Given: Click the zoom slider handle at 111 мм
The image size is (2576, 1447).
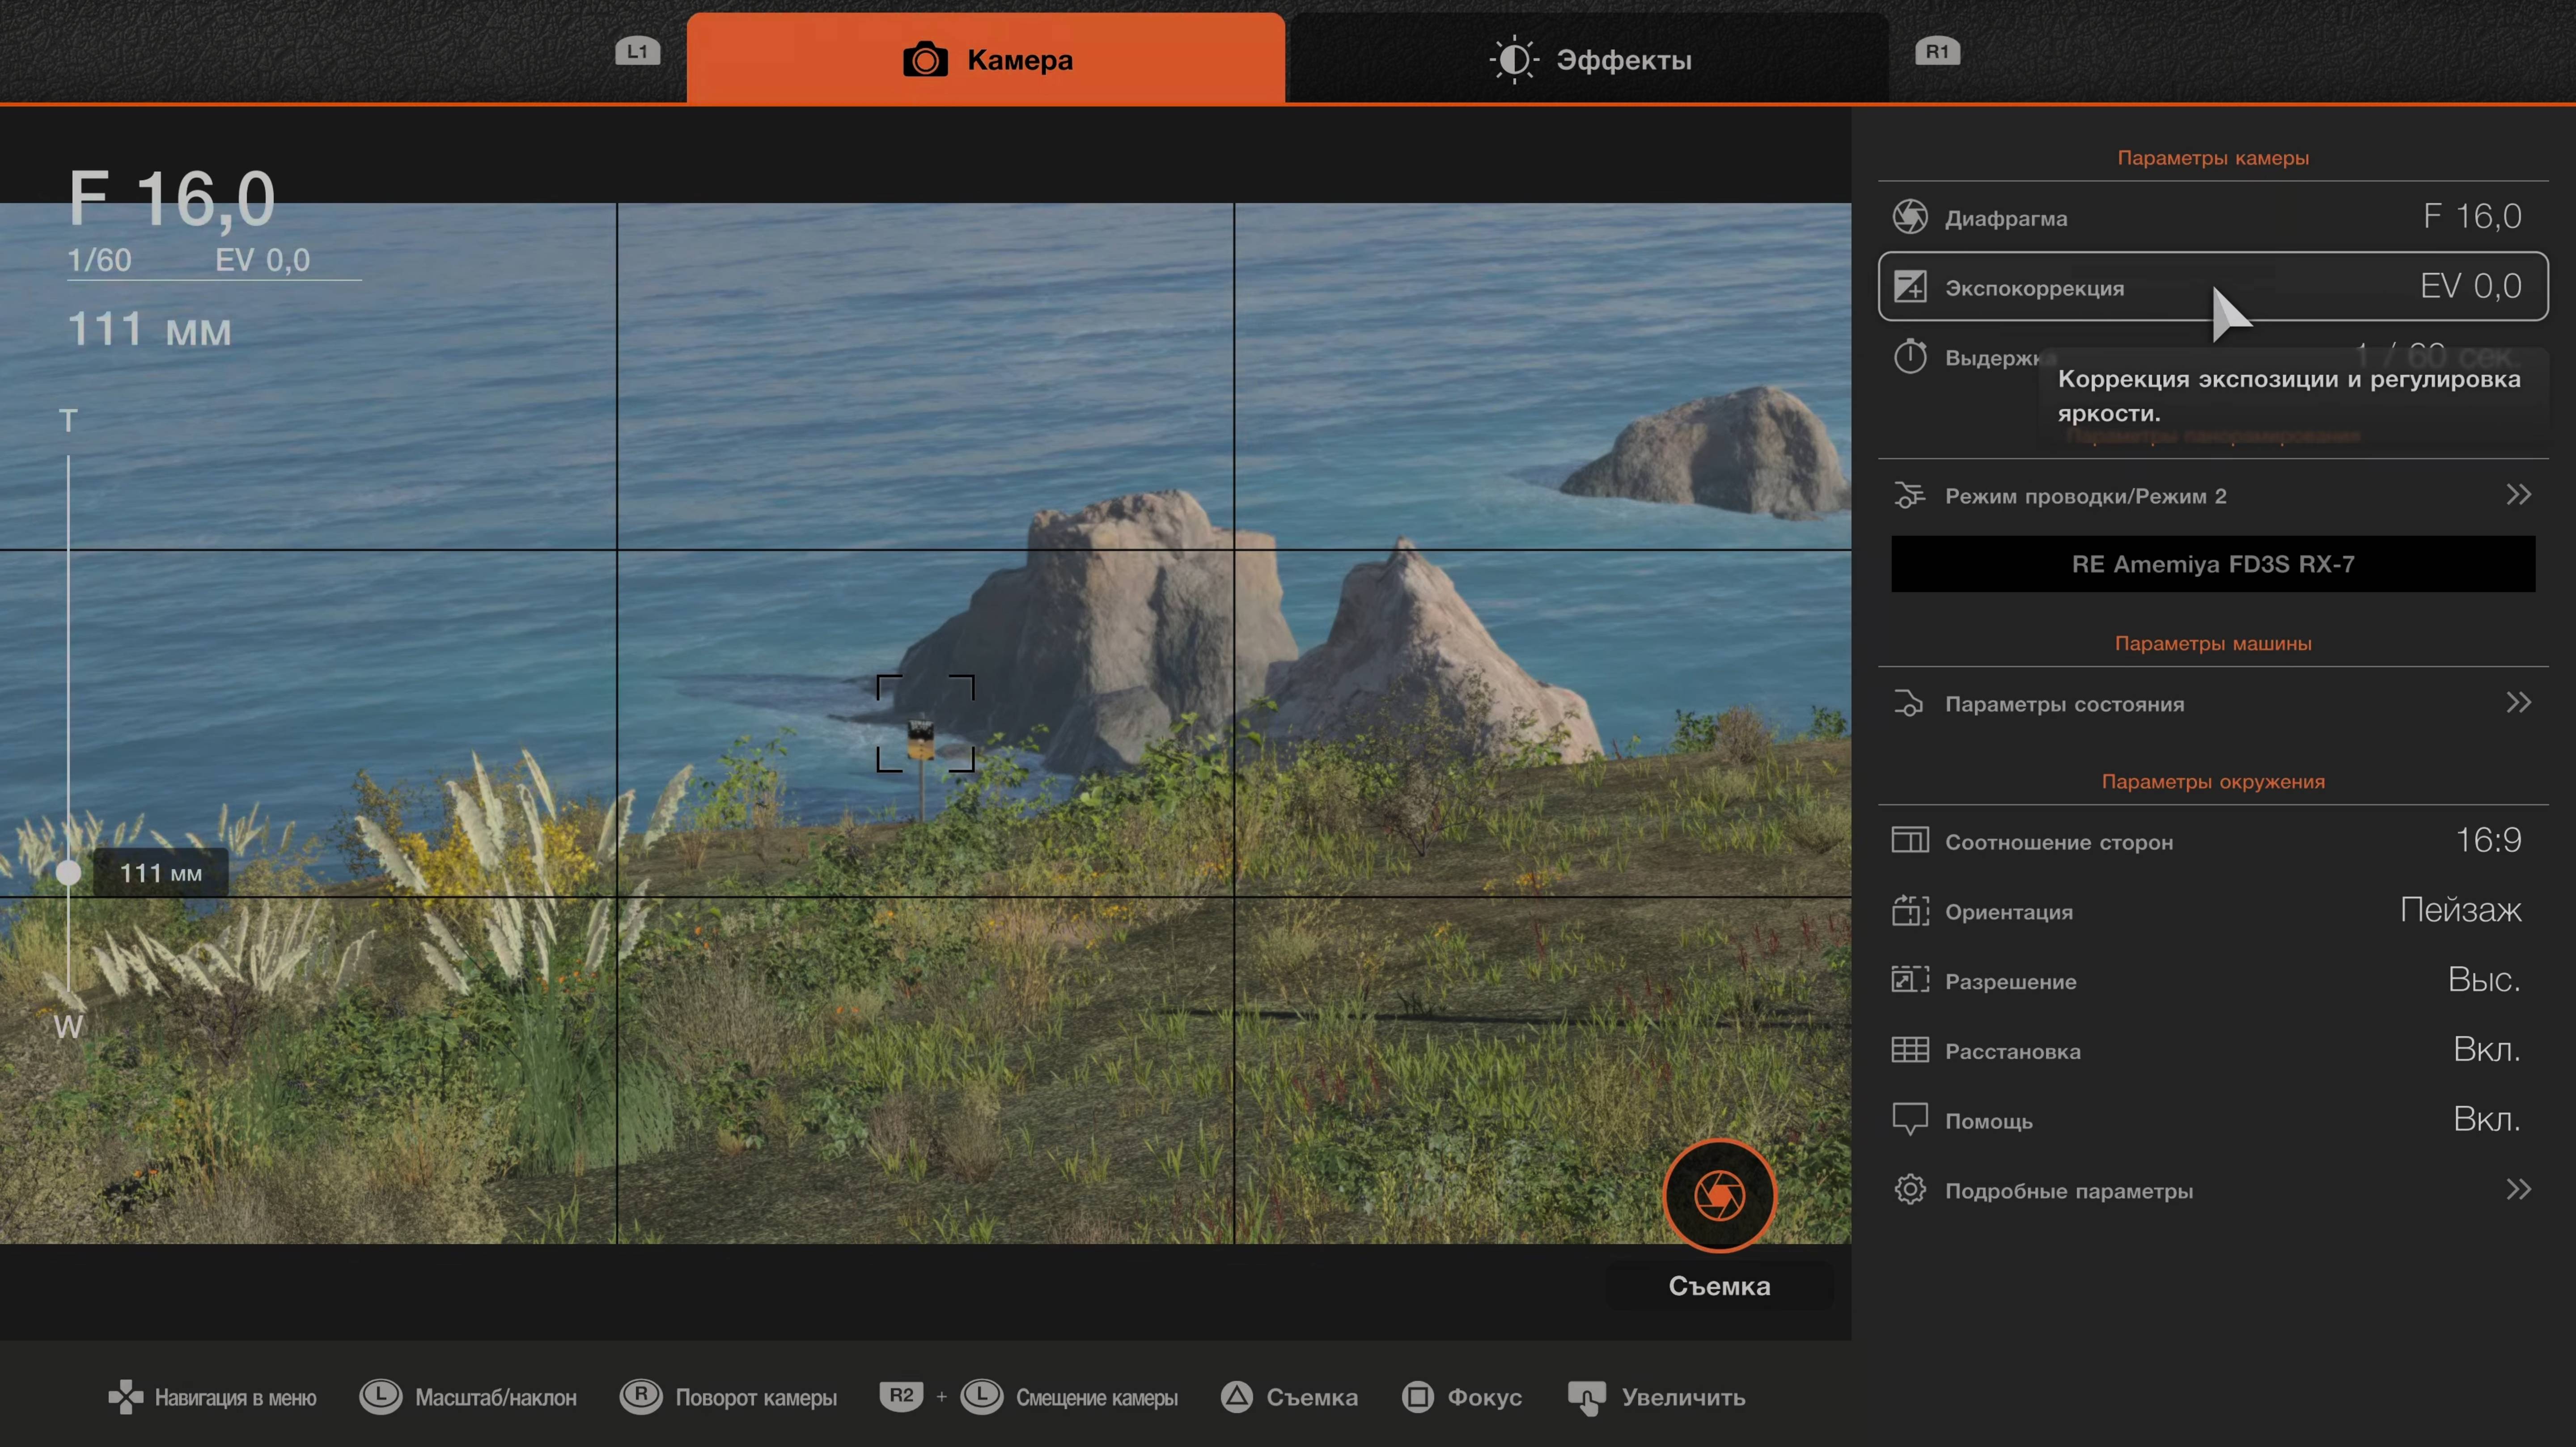Looking at the screenshot, I should tap(68, 873).
